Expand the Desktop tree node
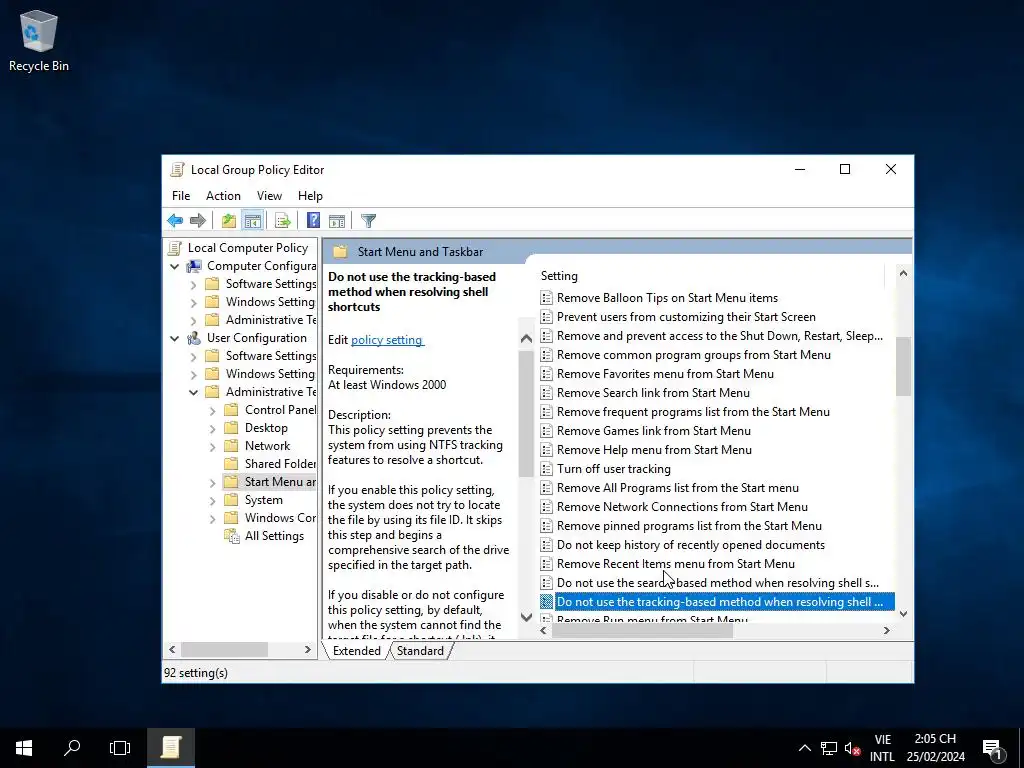Image resolution: width=1024 pixels, height=768 pixels. tap(212, 429)
